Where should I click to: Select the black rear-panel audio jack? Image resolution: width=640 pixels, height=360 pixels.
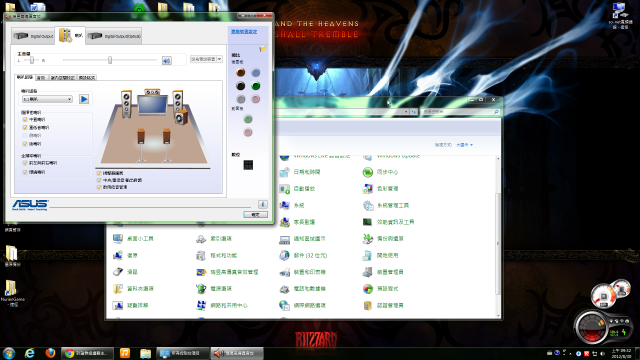(x=241, y=86)
